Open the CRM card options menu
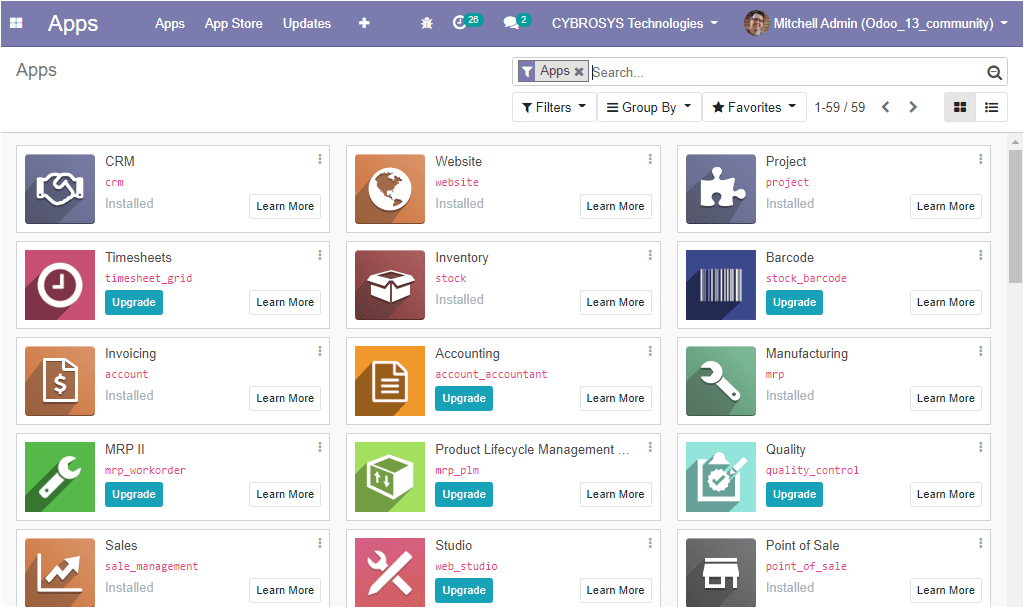This screenshot has height=608, width=1024. (319, 159)
